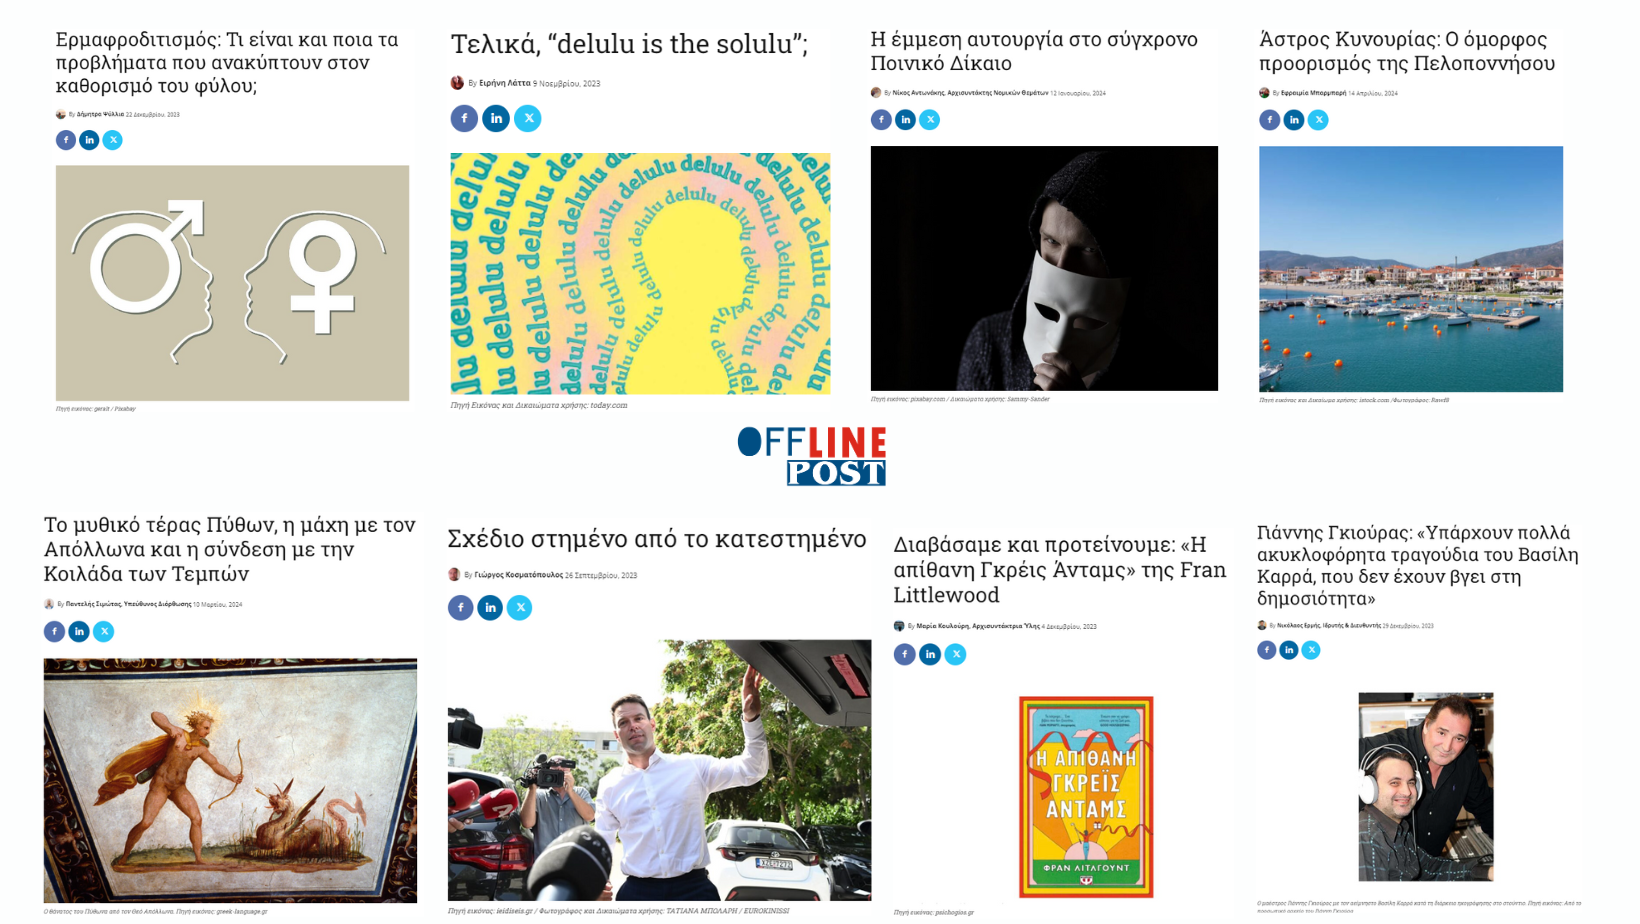Share the Πύθων article on LinkedIn
Image resolution: width=1640 pixels, height=924 pixels.
coord(79,631)
